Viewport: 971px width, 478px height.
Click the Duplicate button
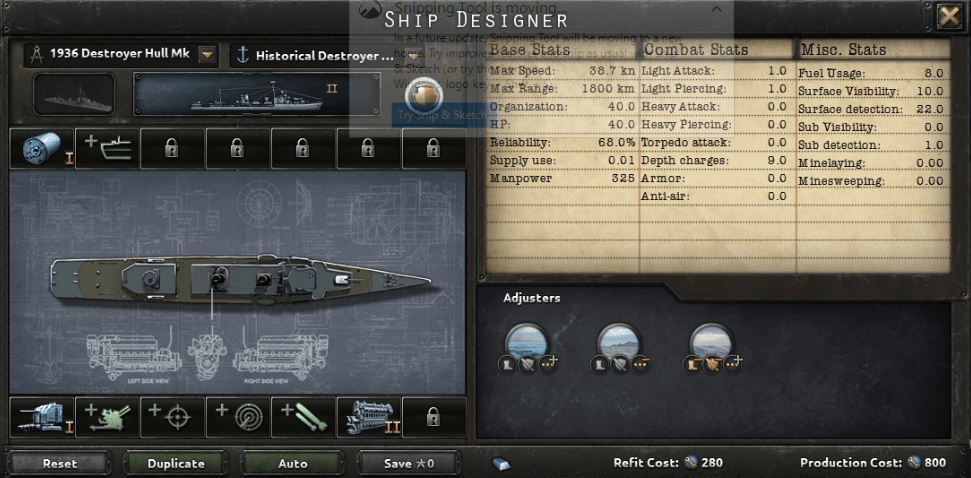tap(176, 463)
